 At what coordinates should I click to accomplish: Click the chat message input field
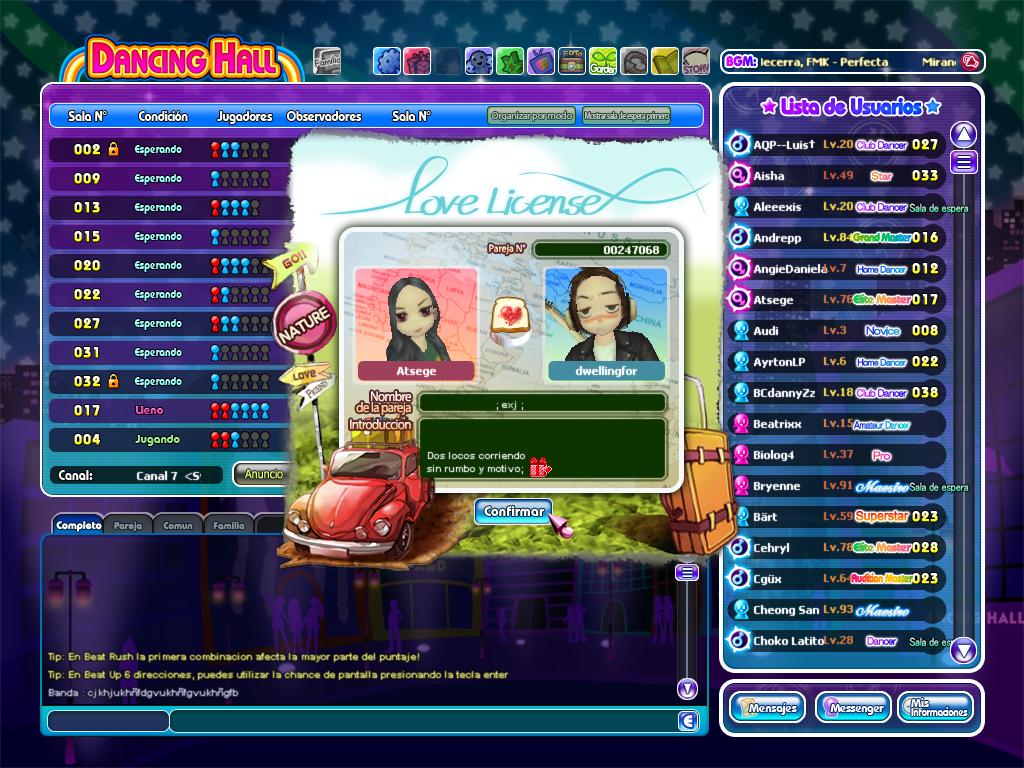coord(423,721)
